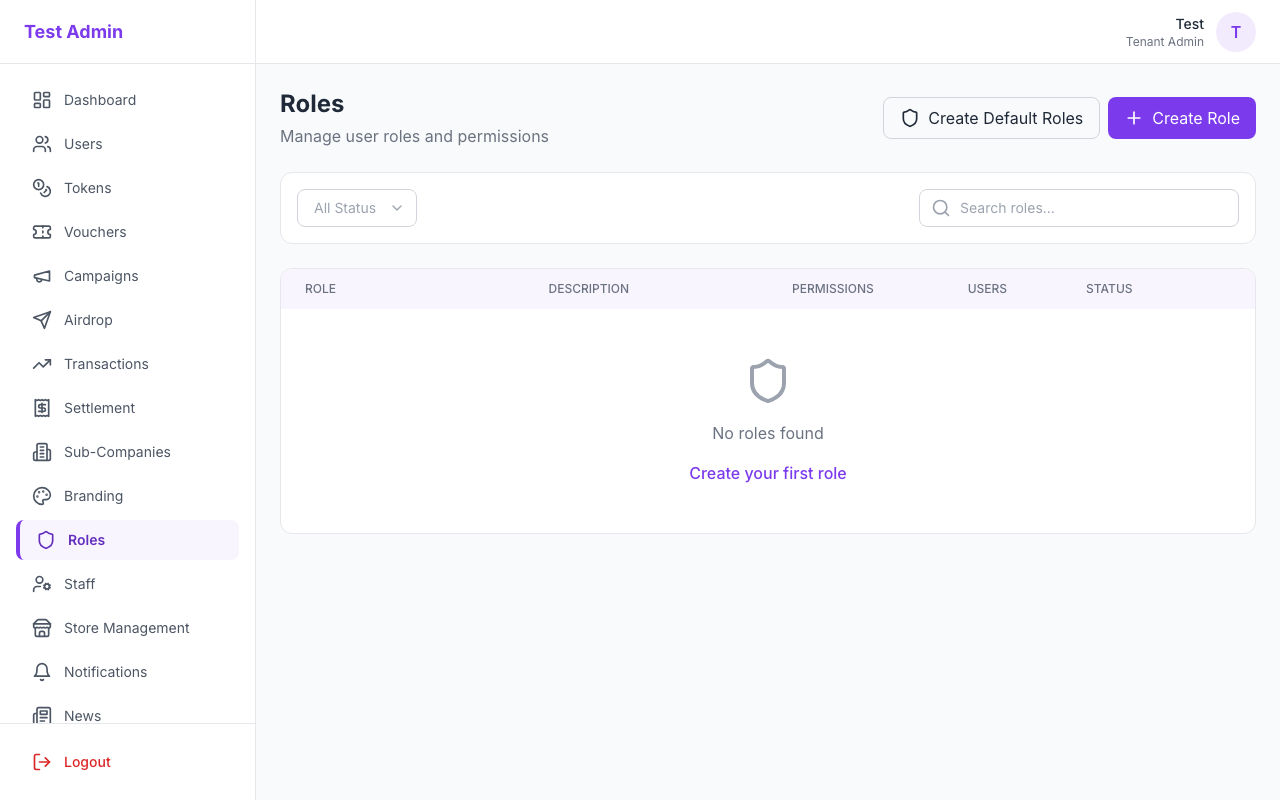The width and height of the screenshot is (1280, 800).
Task: Click the Notifications bell icon
Action: pos(42,672)
